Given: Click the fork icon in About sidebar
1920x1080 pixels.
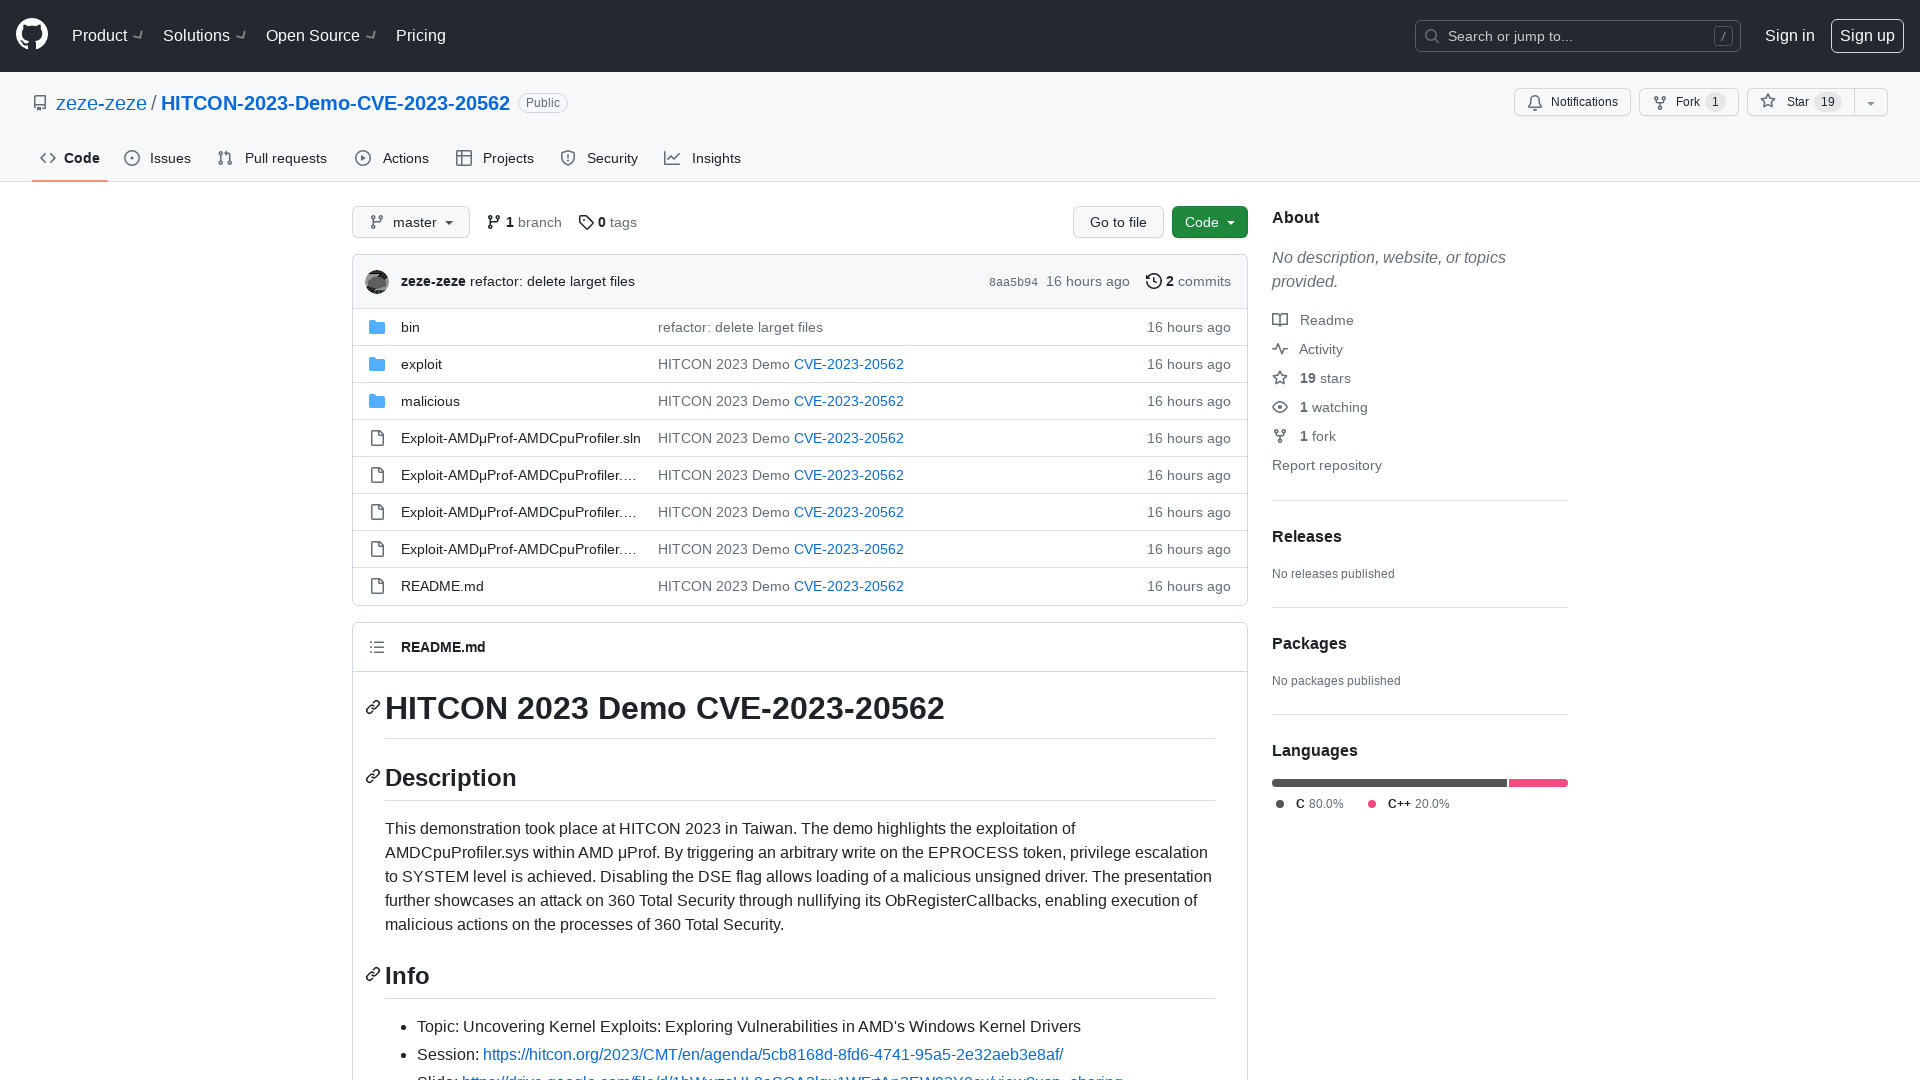Looking at the screenshot, I should [x=1280, y=436].
